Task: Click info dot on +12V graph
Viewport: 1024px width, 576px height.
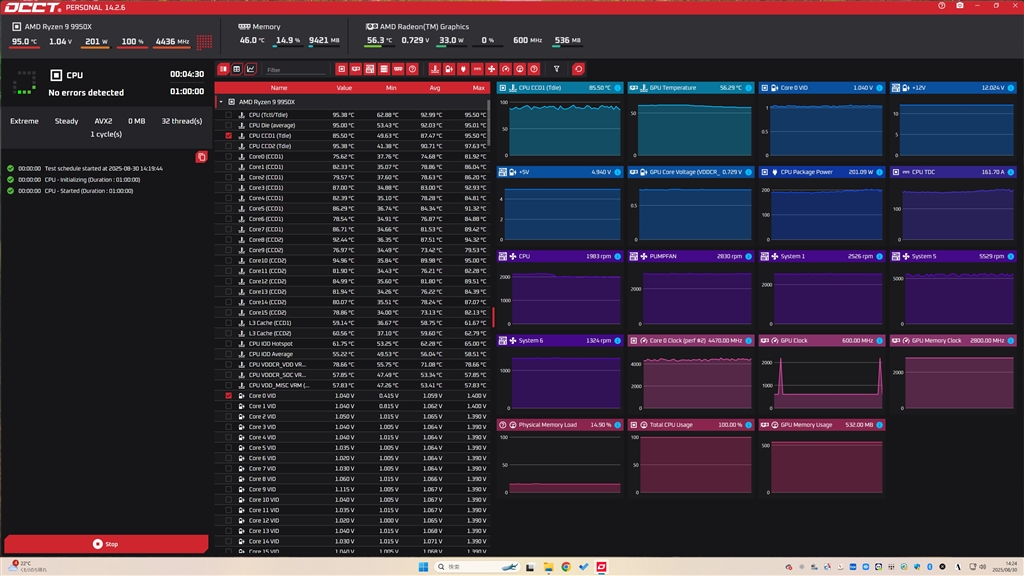Action: [x=1011, y=88]
